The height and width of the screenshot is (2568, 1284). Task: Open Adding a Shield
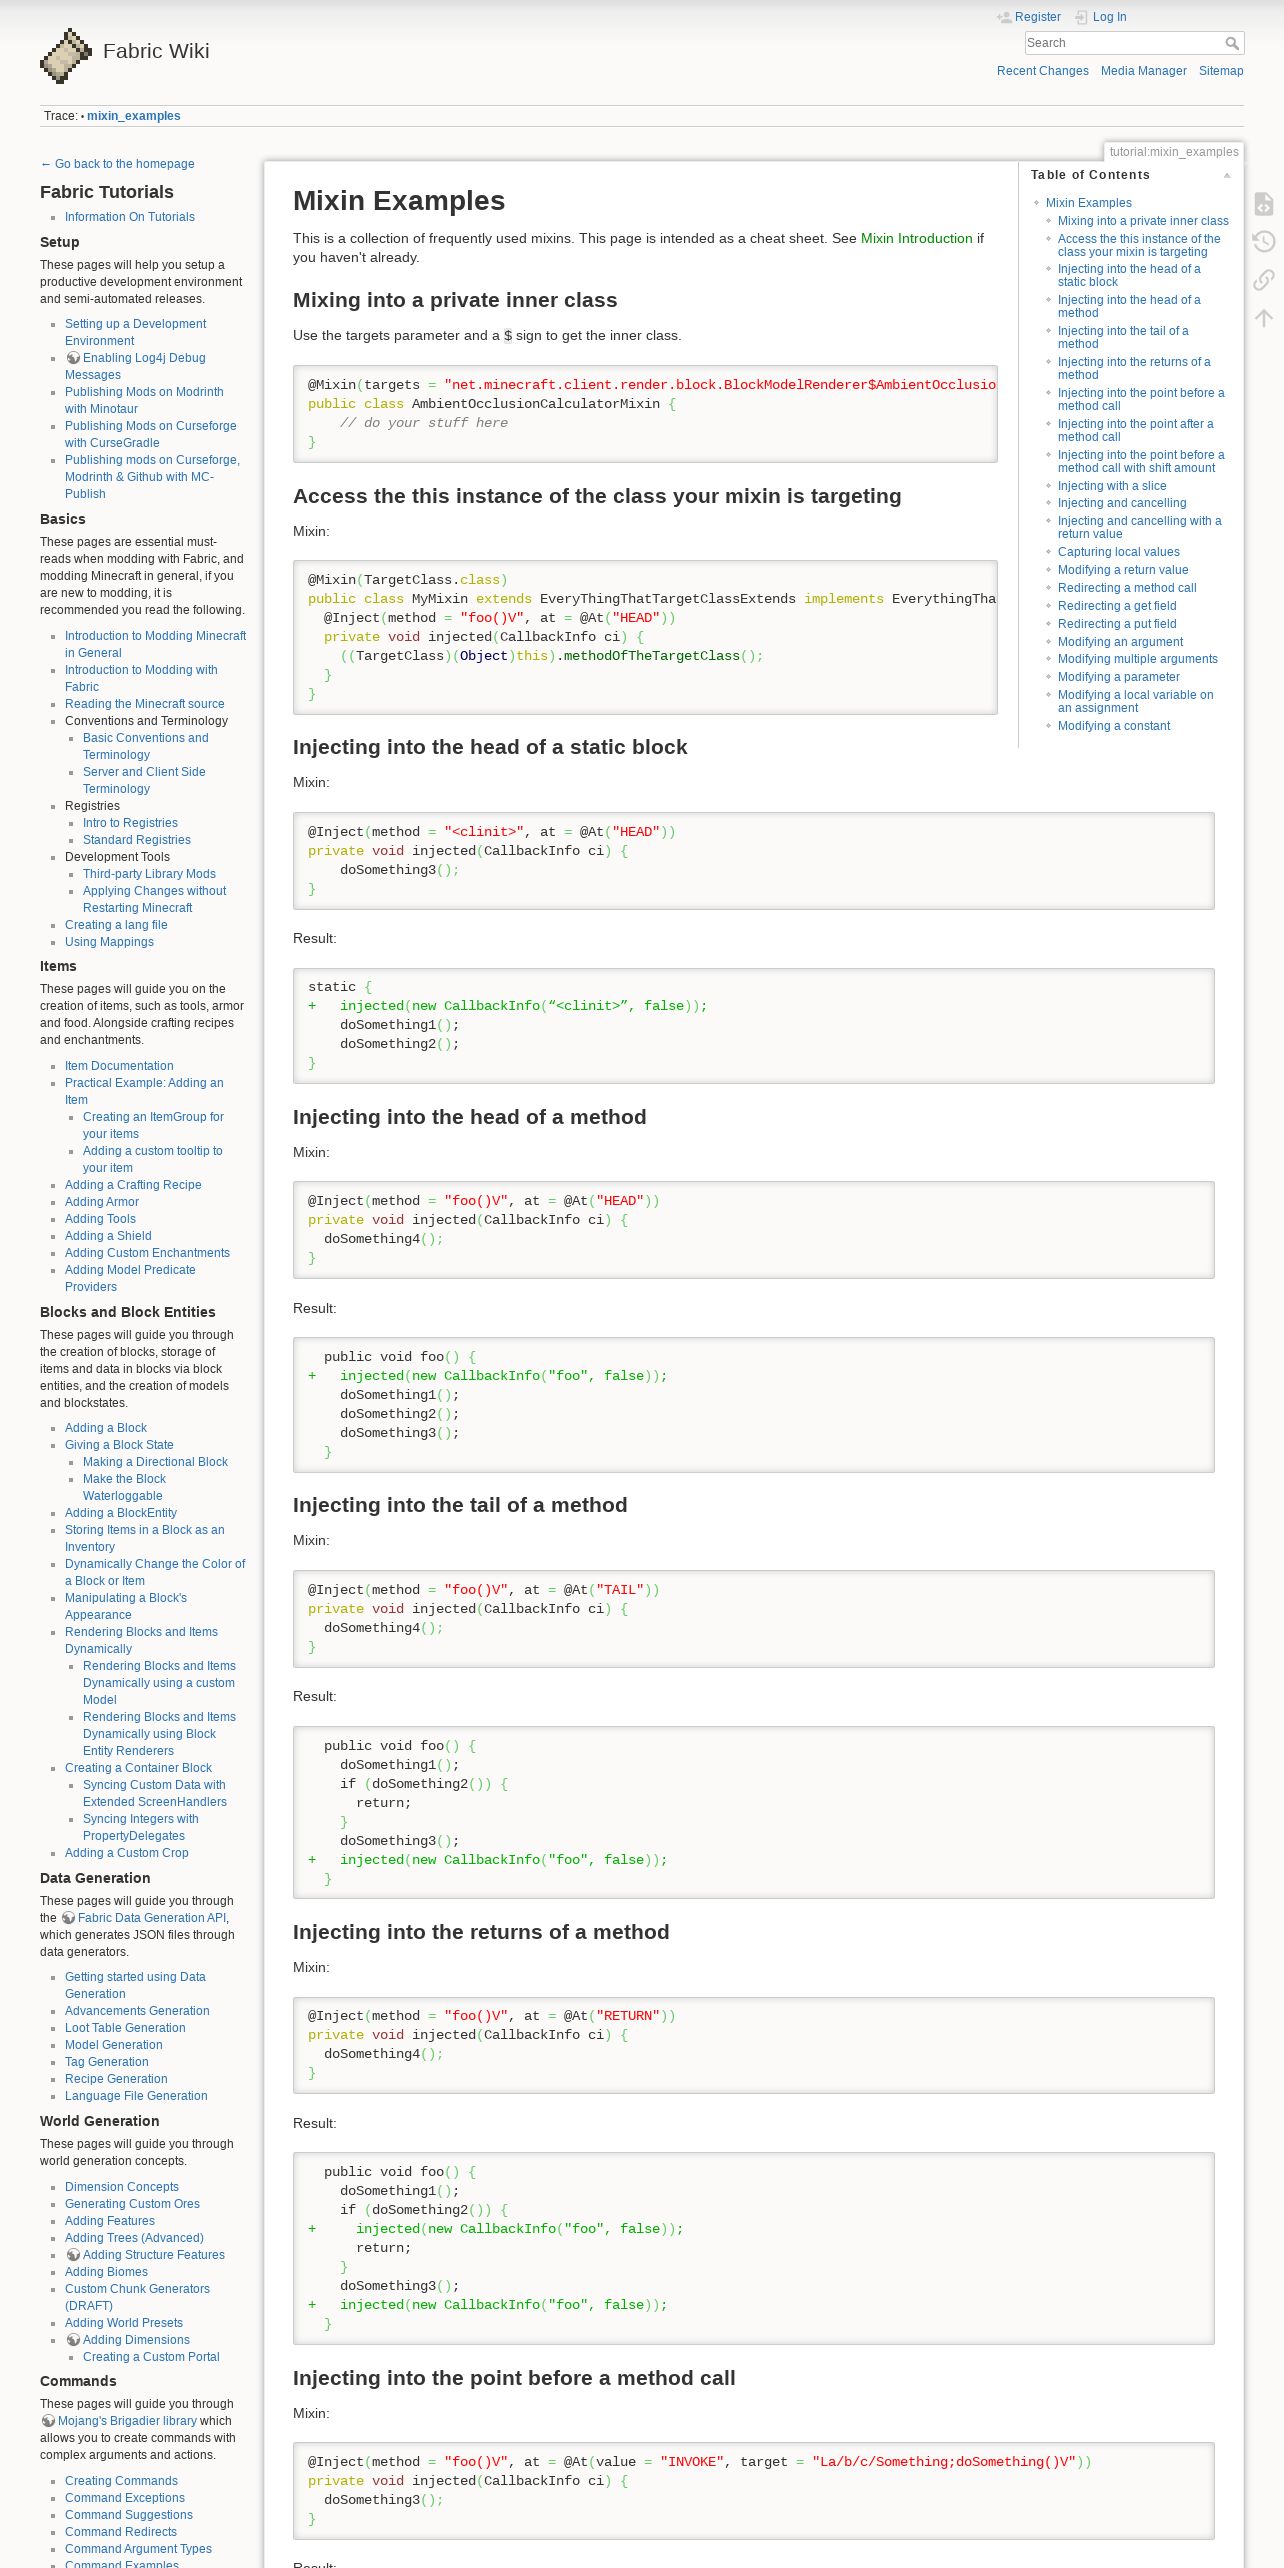coord(108,1236)
